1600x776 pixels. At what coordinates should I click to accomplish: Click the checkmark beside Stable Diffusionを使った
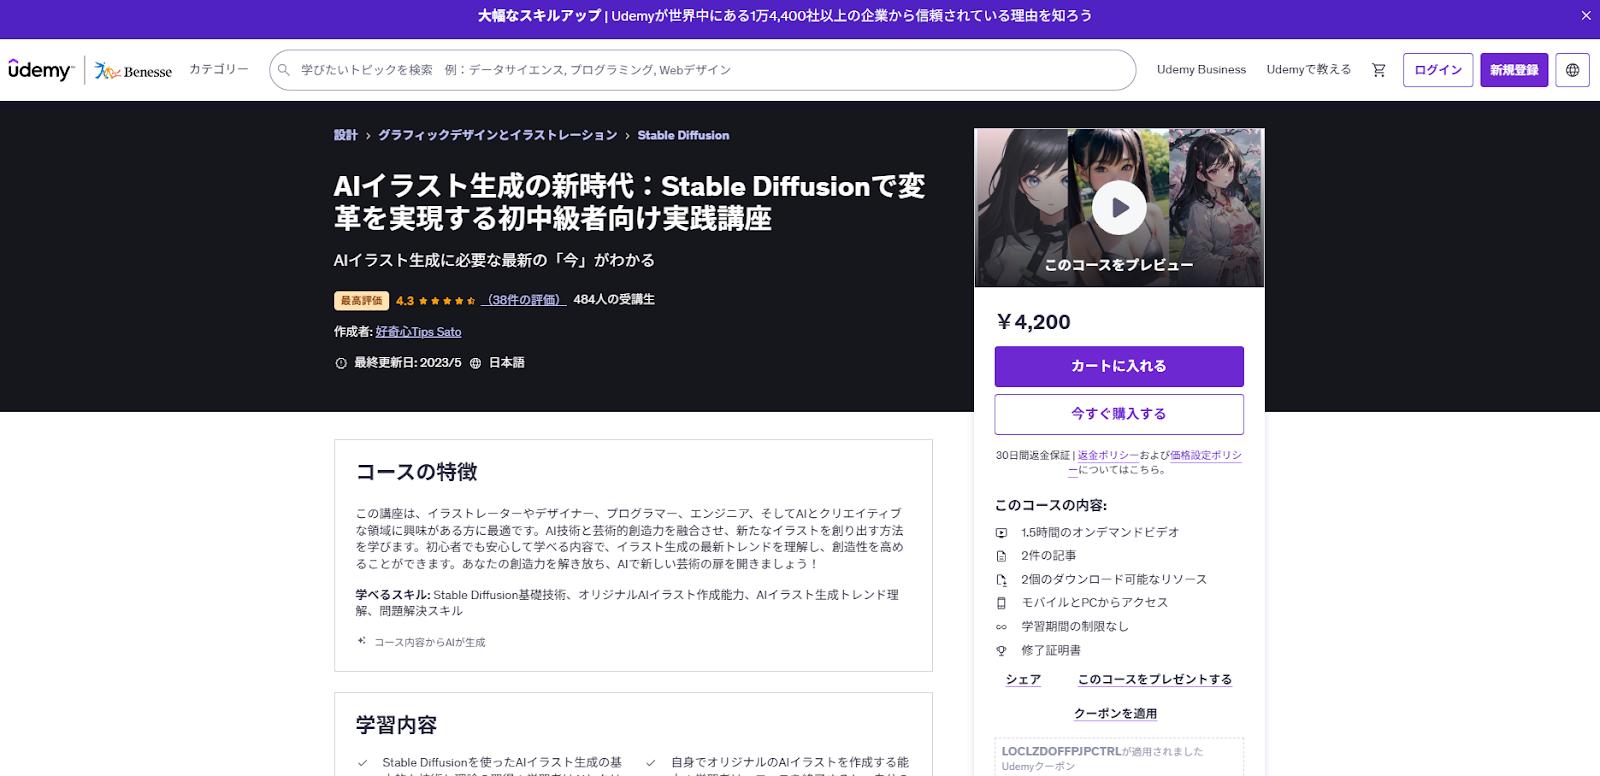point(362,763)
